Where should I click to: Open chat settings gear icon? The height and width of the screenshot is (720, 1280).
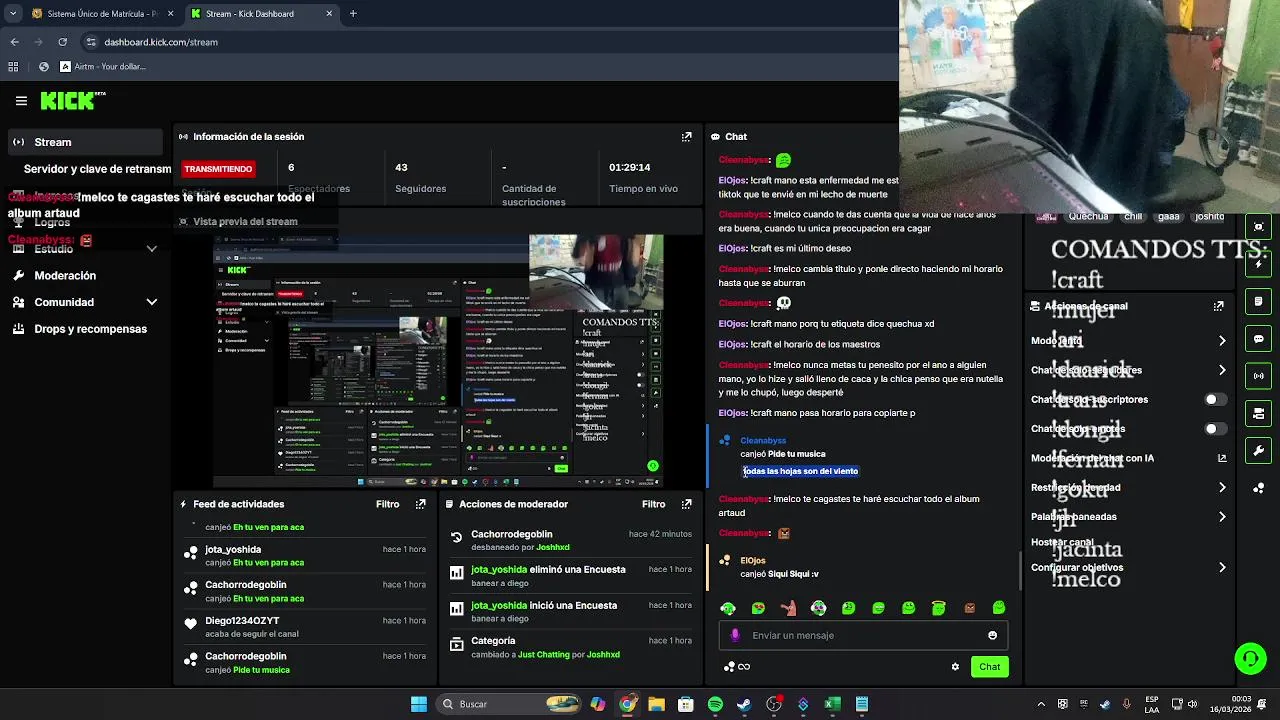955,667
